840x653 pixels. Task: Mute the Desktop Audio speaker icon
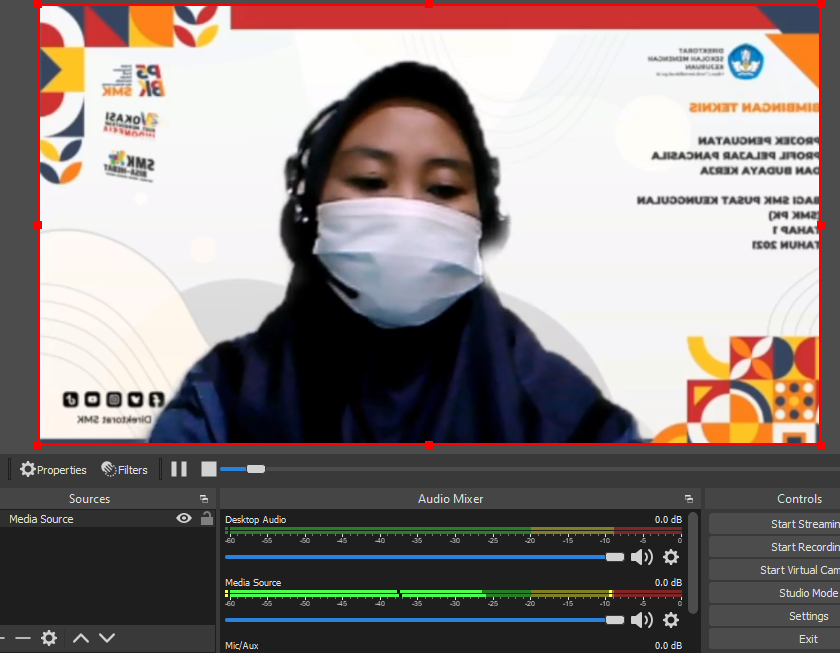[x=641, y=557]
